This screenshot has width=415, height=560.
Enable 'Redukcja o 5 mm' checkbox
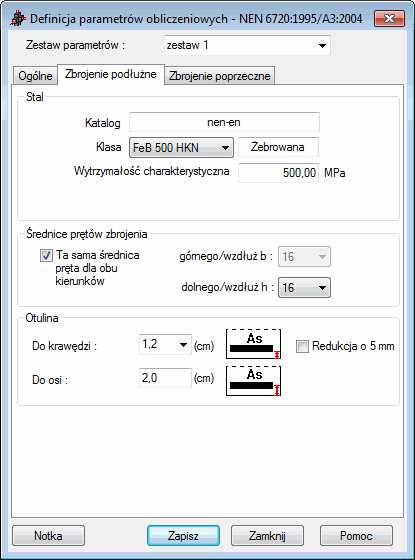[302, 346]
